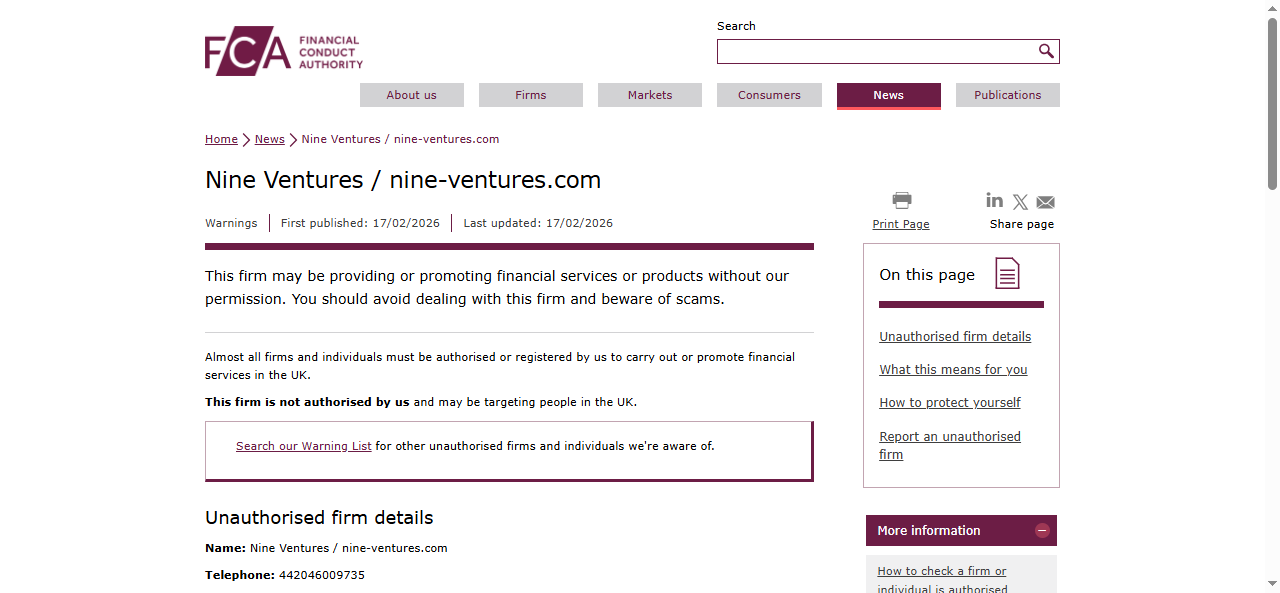
Task: Click the printer icon above Print Page
Action: tap(900, 199)
